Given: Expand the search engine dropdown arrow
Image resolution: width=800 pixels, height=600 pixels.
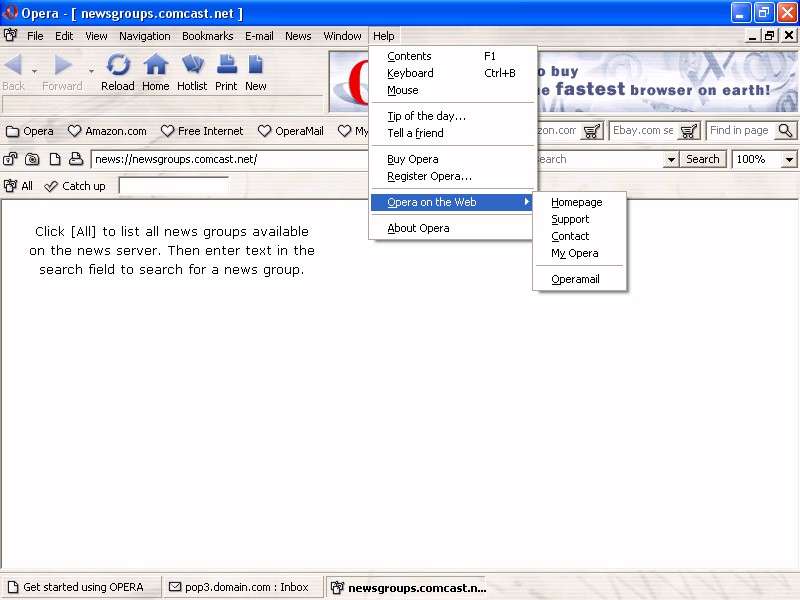Looking at the screenshot, I should tap(670, 159).
